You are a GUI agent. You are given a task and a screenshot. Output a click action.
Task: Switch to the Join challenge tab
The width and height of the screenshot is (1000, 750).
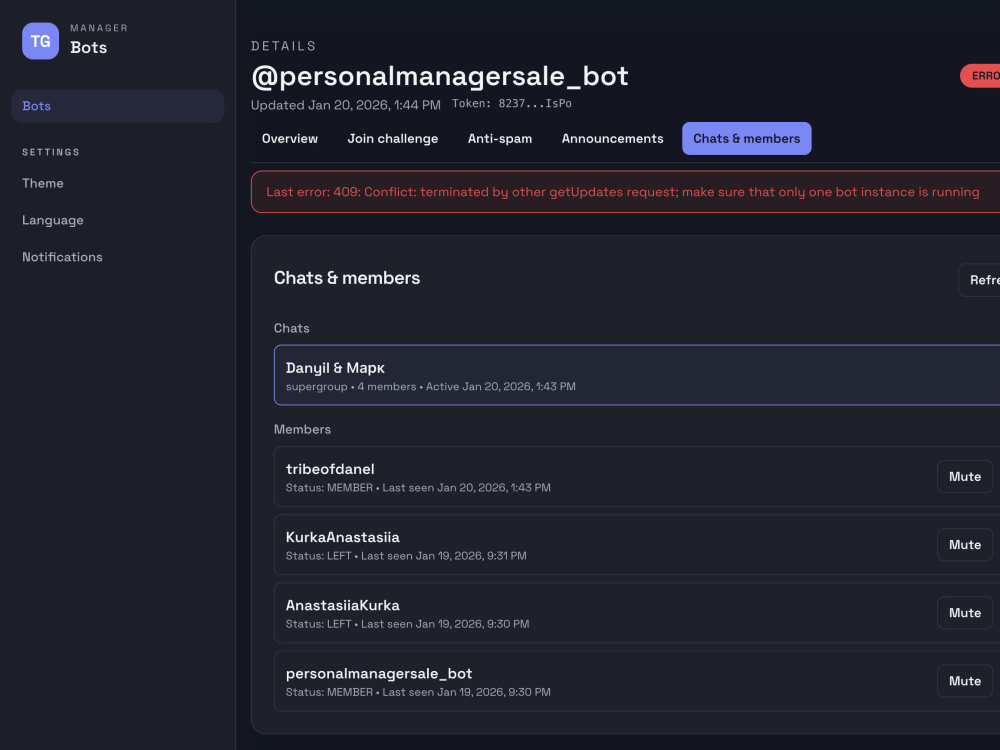click(x=393, y=138)
